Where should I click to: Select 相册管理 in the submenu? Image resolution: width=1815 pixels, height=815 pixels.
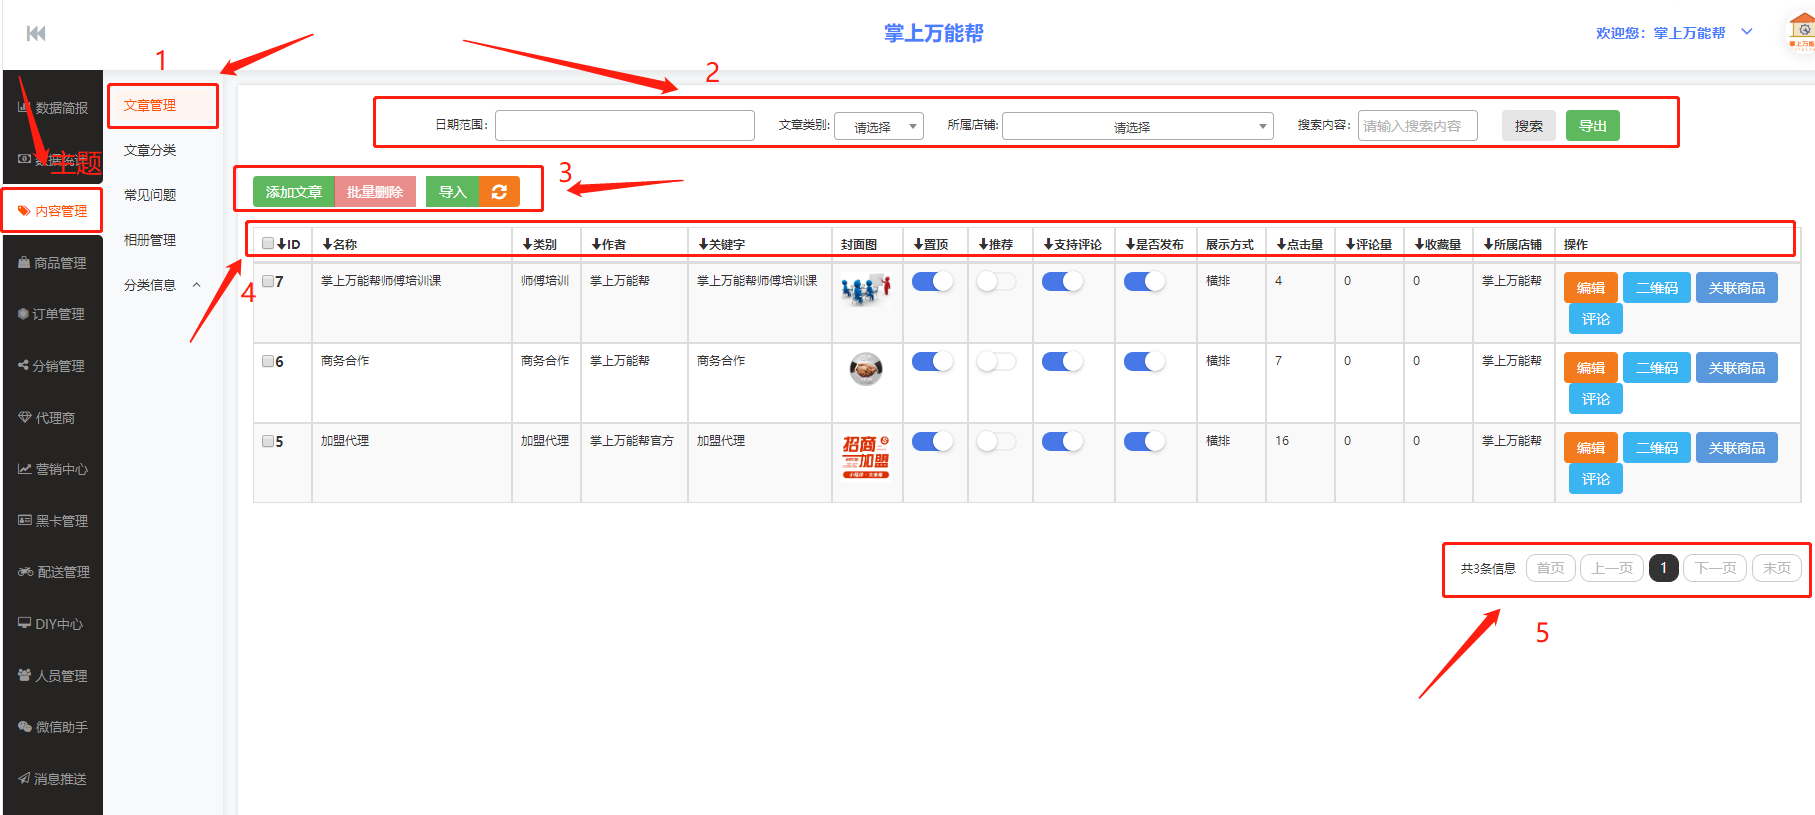pyautogui.click(x=150, y=240)
